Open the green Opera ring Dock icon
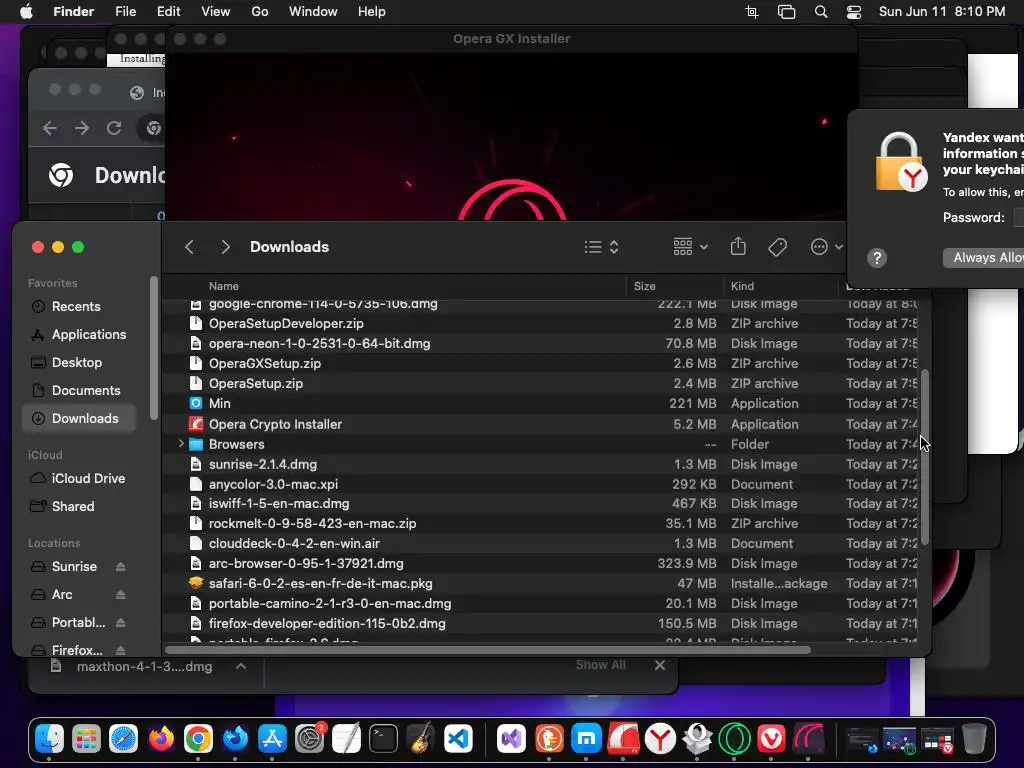 point(735,739)
